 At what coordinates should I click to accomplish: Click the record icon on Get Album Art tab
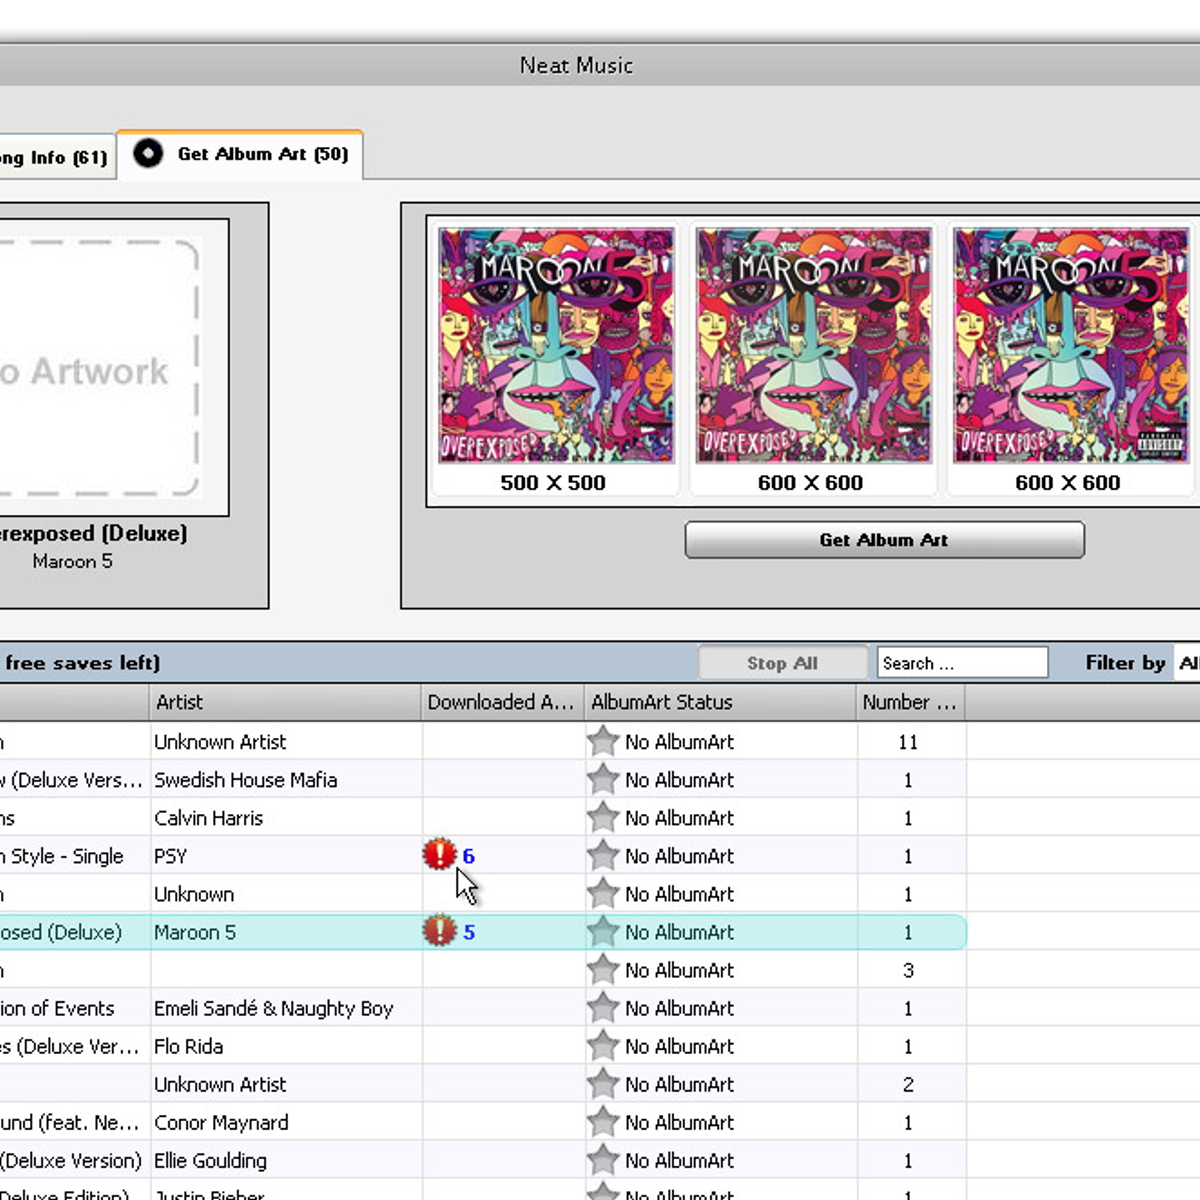click(148, 154)
